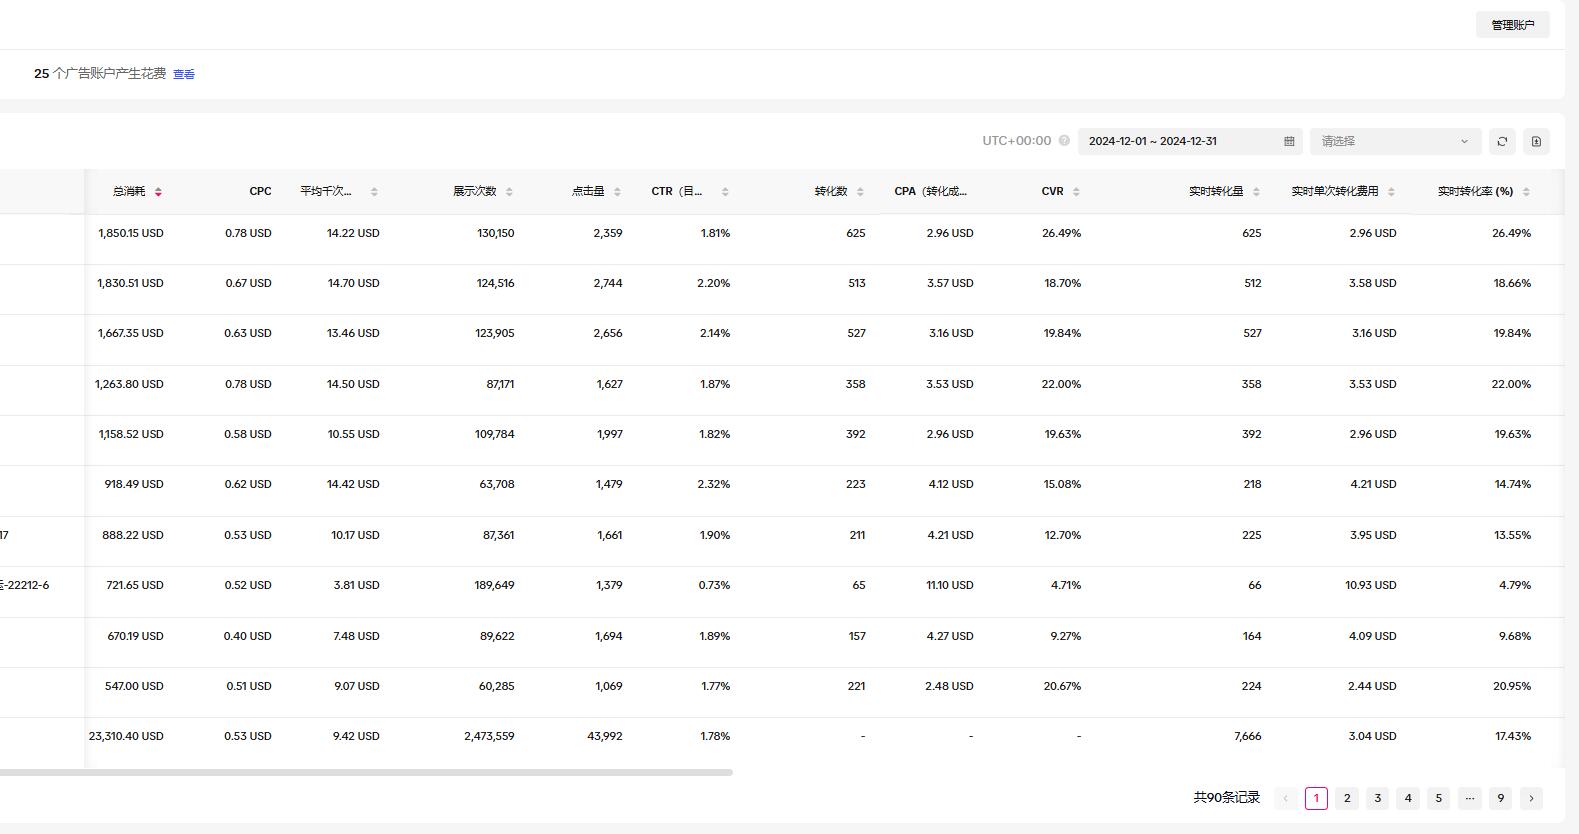Screen dimensions: 1579x834
Task: Click the 0.73% CTR cell
Action: [x=714, y=585]
